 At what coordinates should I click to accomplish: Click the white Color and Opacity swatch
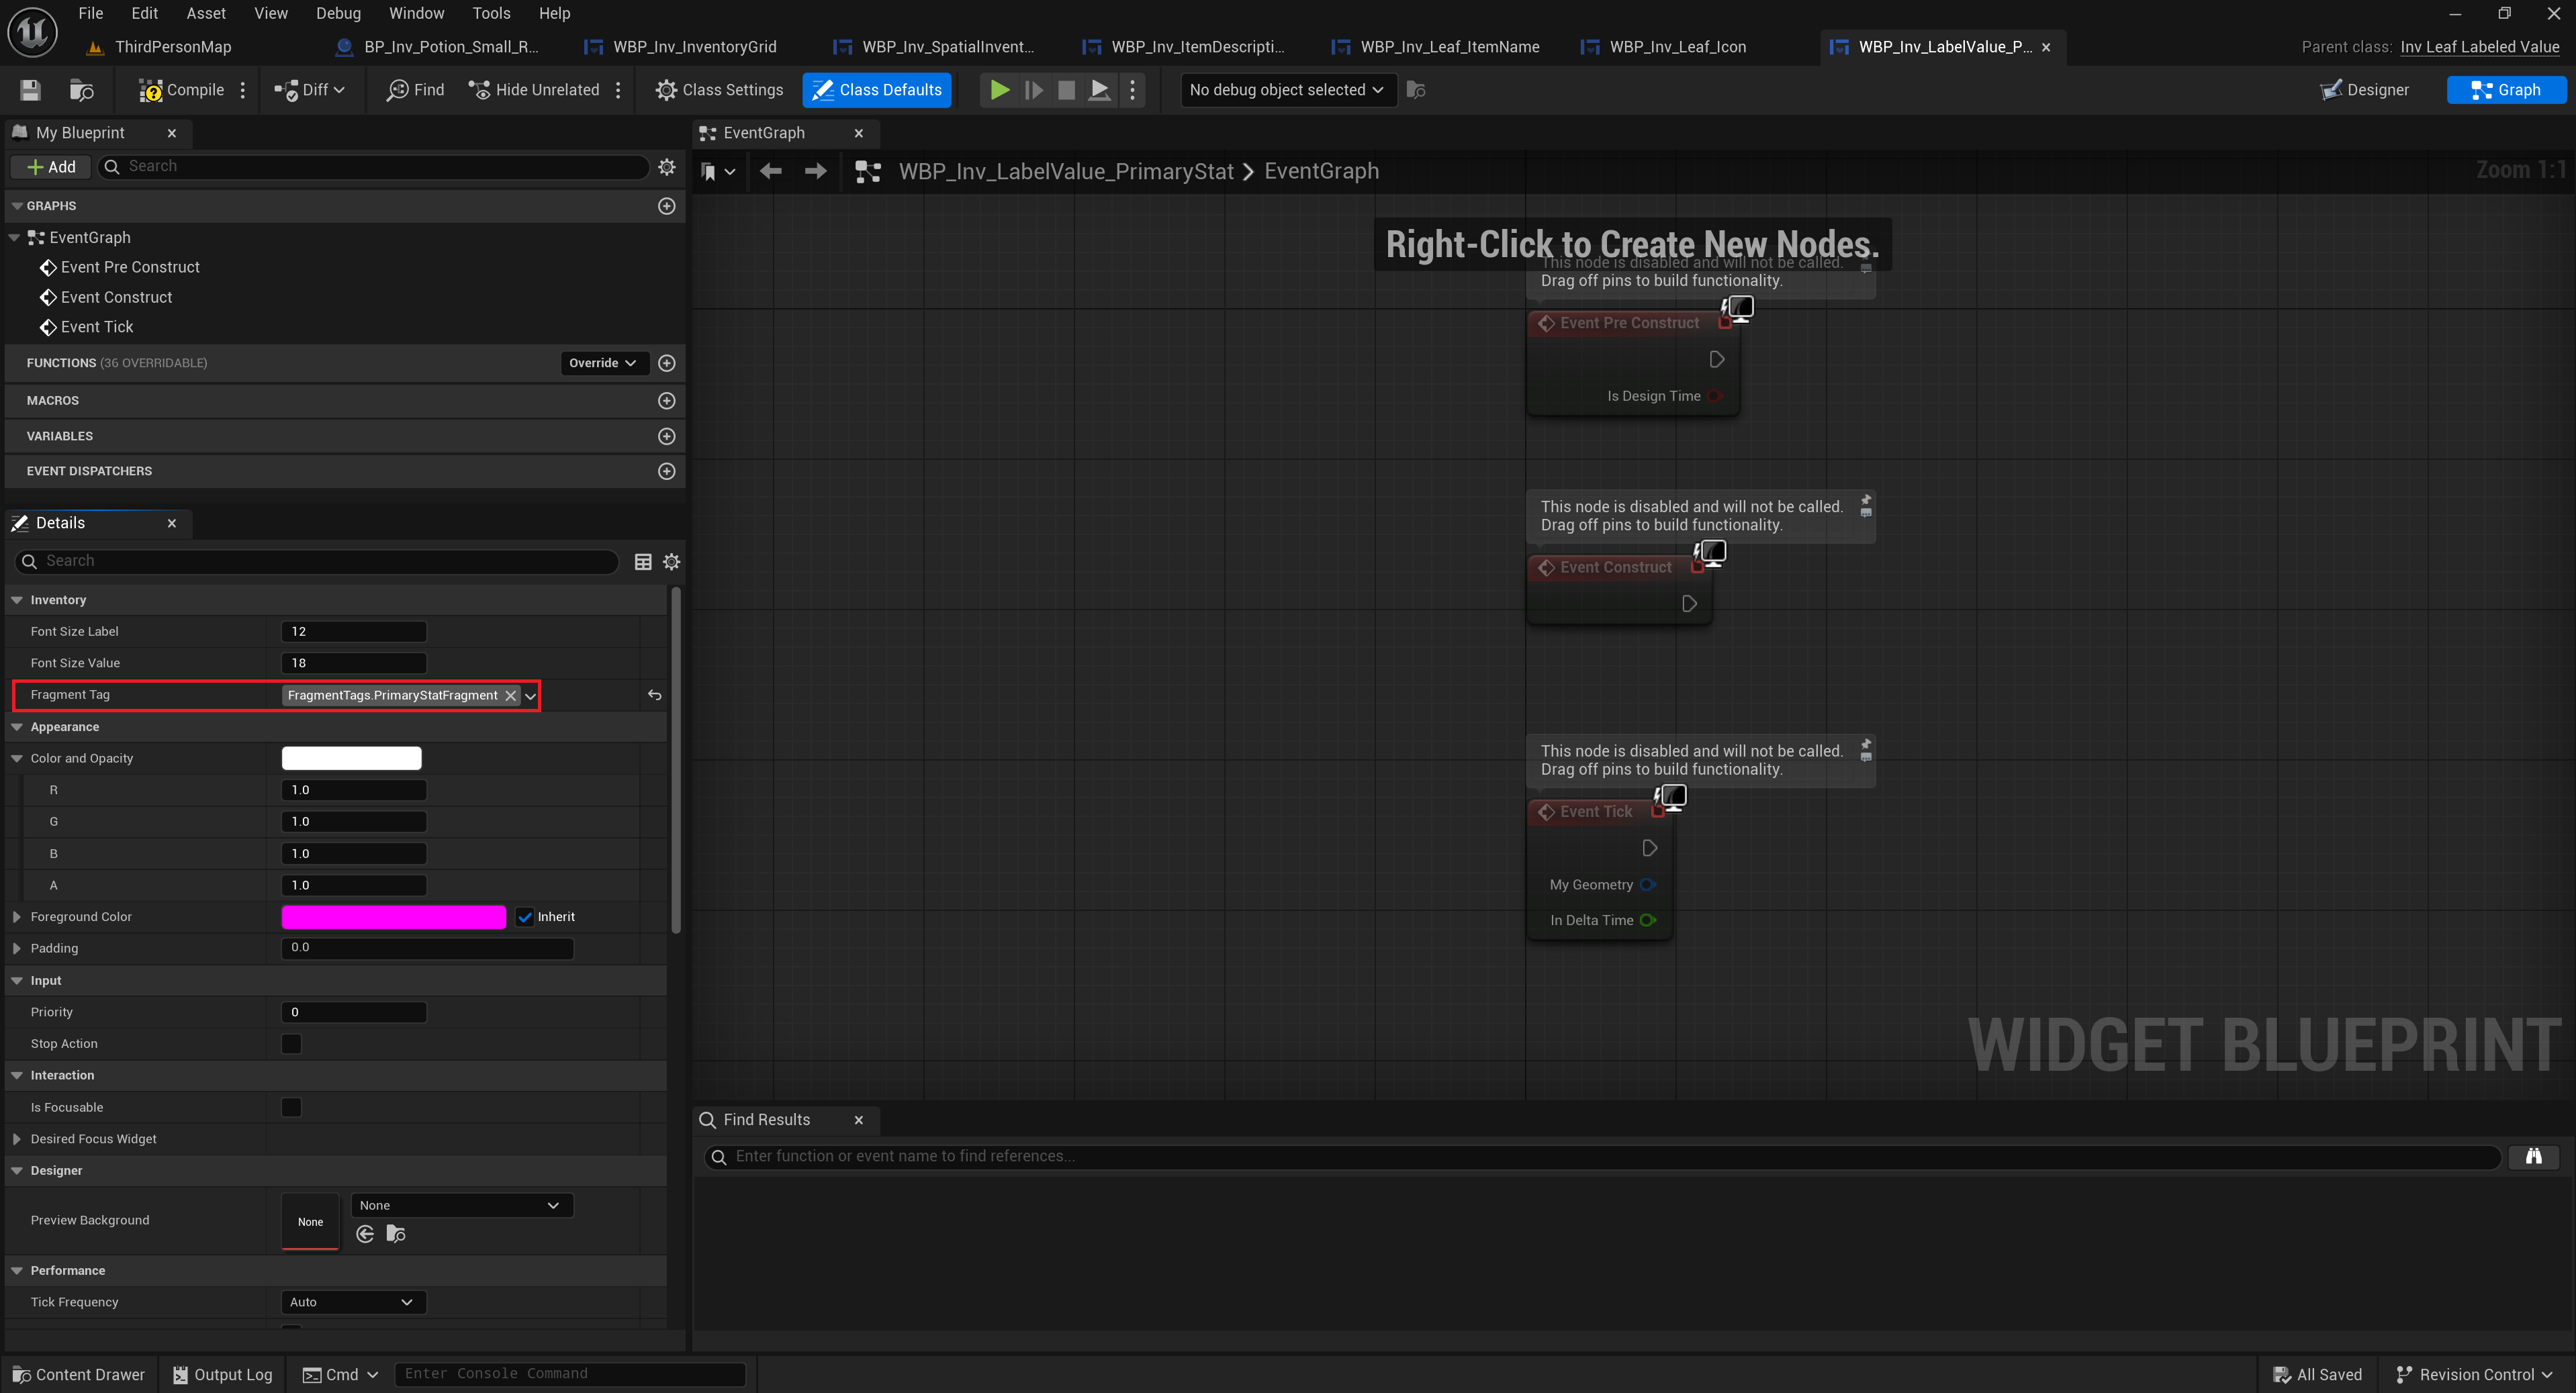pos(352,758)
